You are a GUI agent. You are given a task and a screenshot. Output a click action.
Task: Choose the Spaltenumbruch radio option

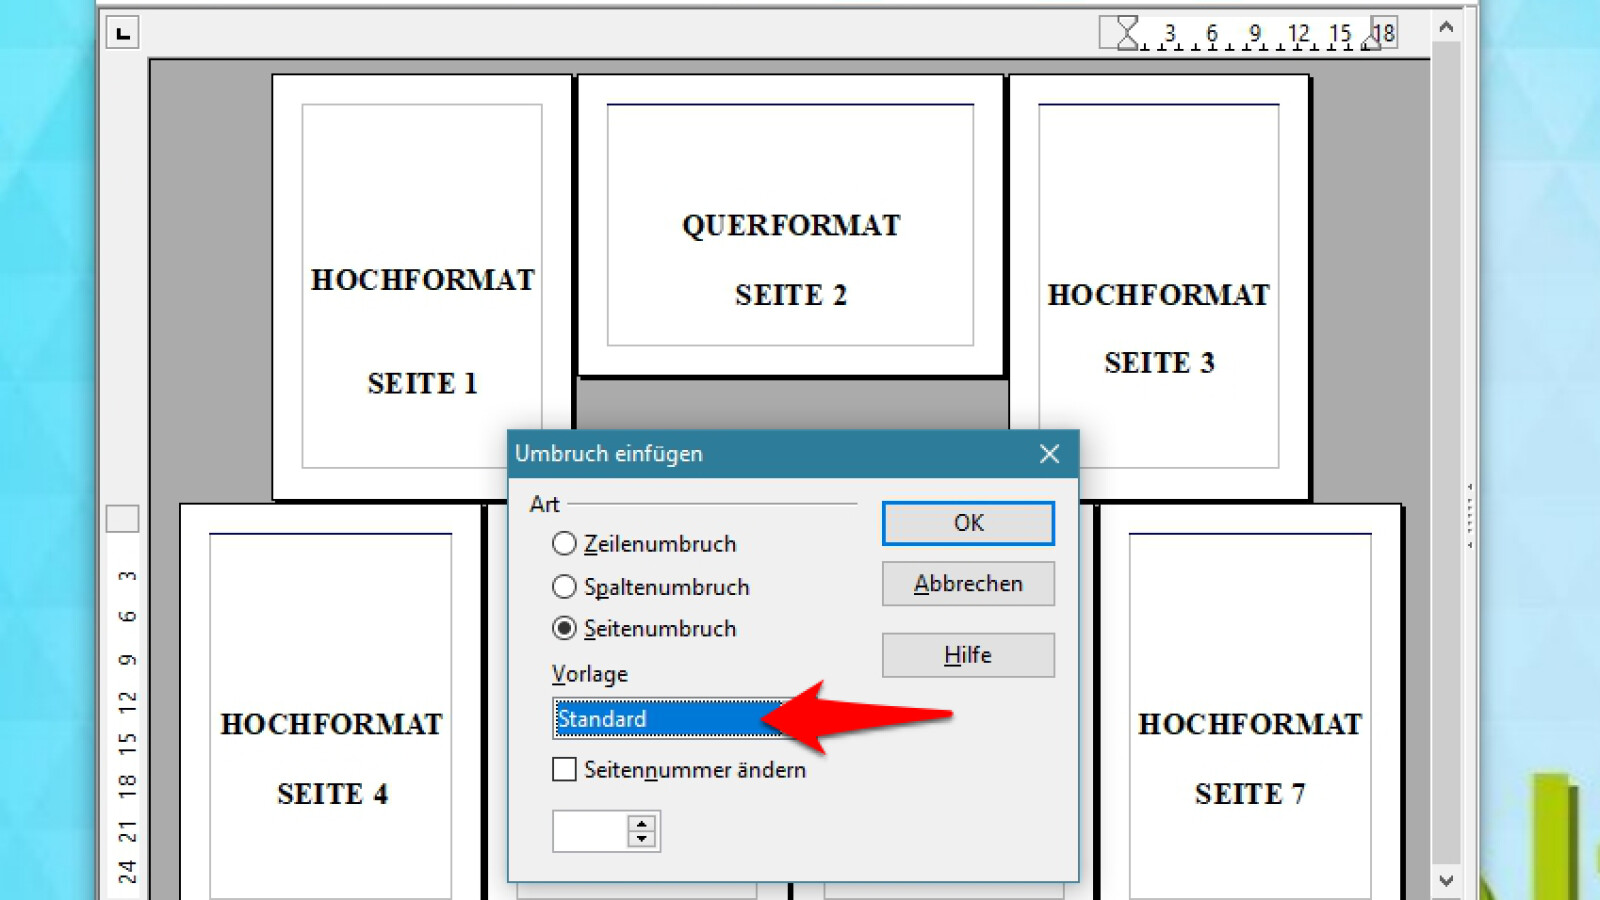coord(564,586)
